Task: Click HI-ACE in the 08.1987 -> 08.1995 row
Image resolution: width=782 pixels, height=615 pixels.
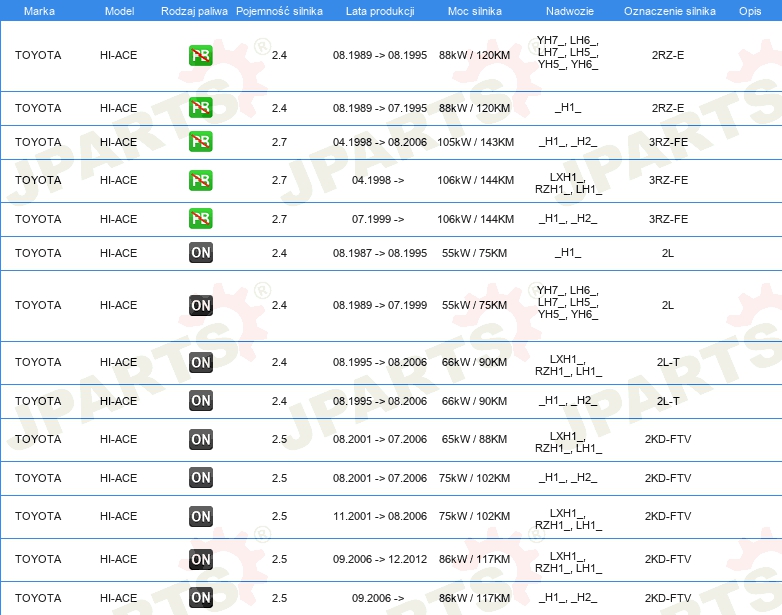Action: point(118,253)
